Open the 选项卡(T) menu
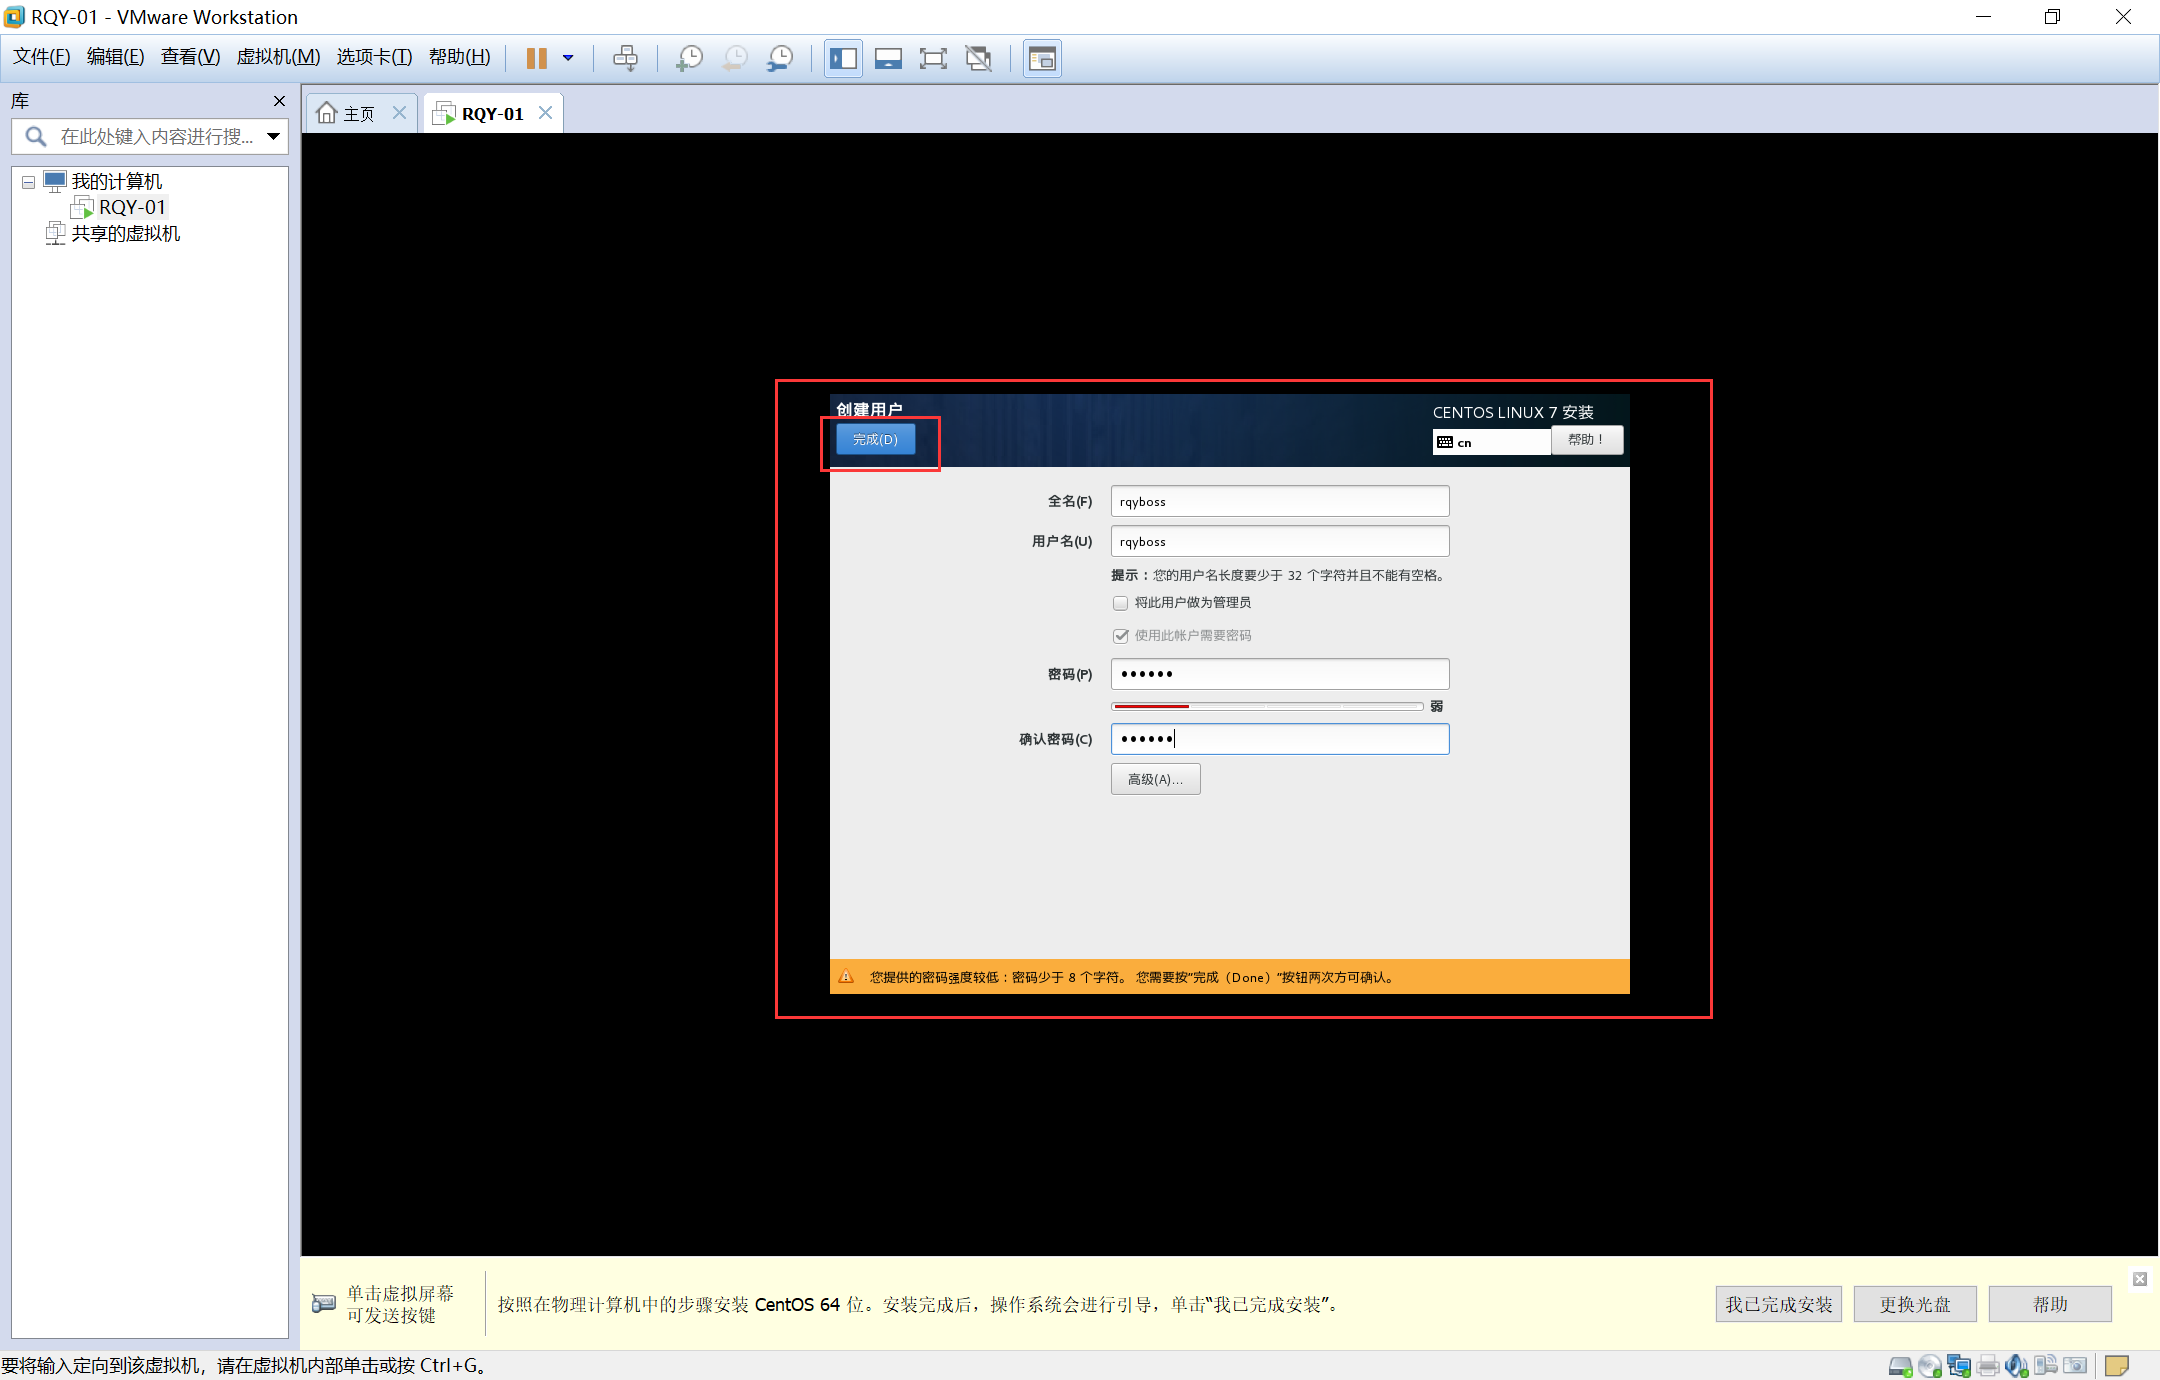2160x1380 pixels. [374, 57]
